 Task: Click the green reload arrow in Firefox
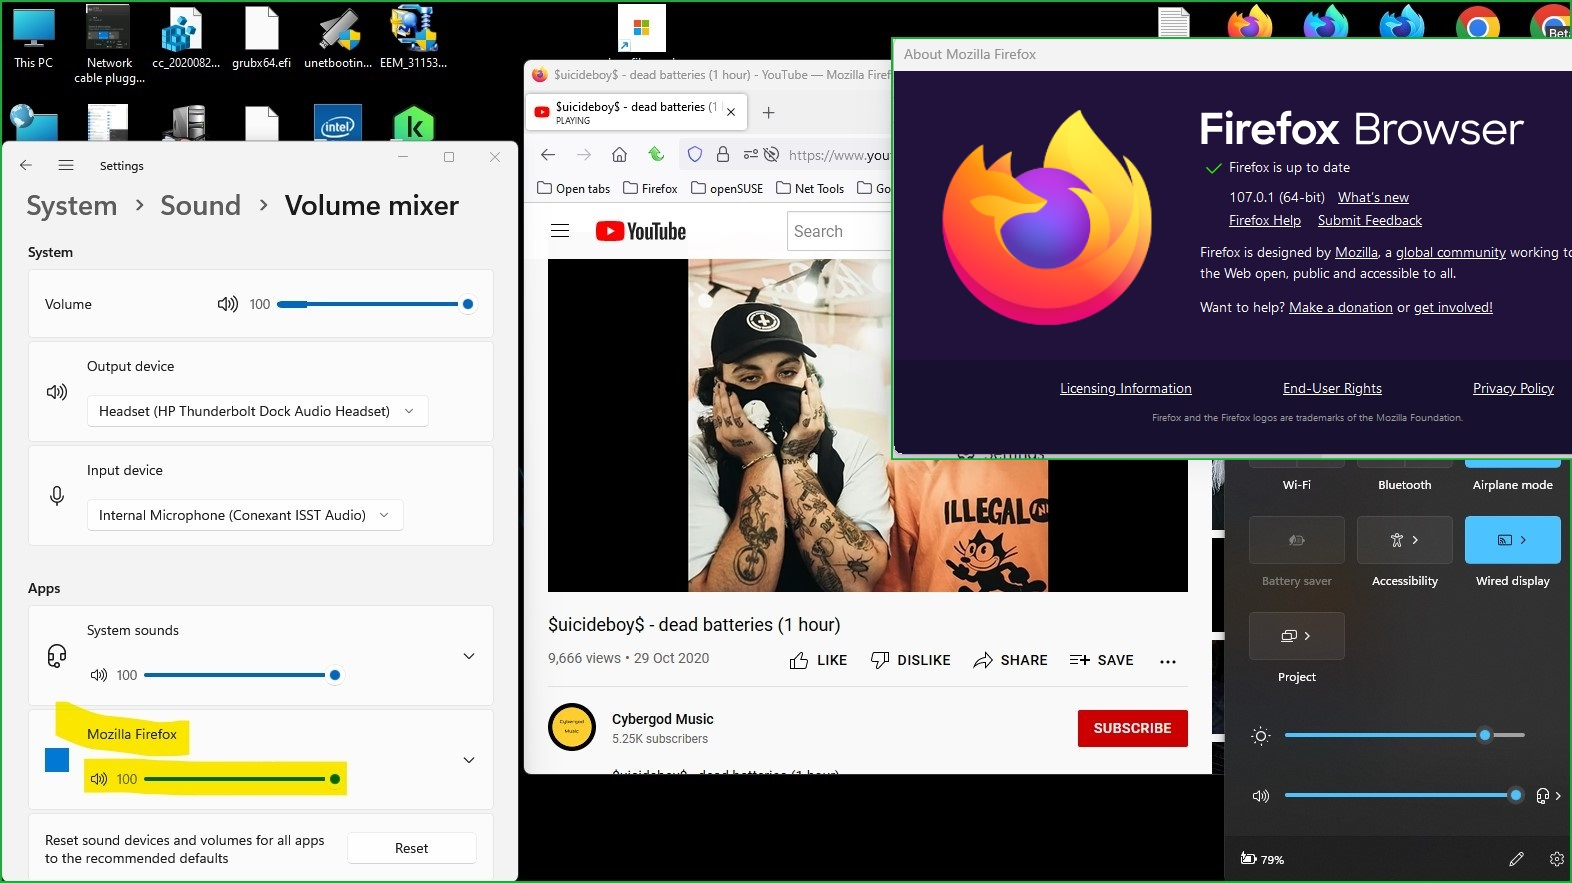pos(656,154)
